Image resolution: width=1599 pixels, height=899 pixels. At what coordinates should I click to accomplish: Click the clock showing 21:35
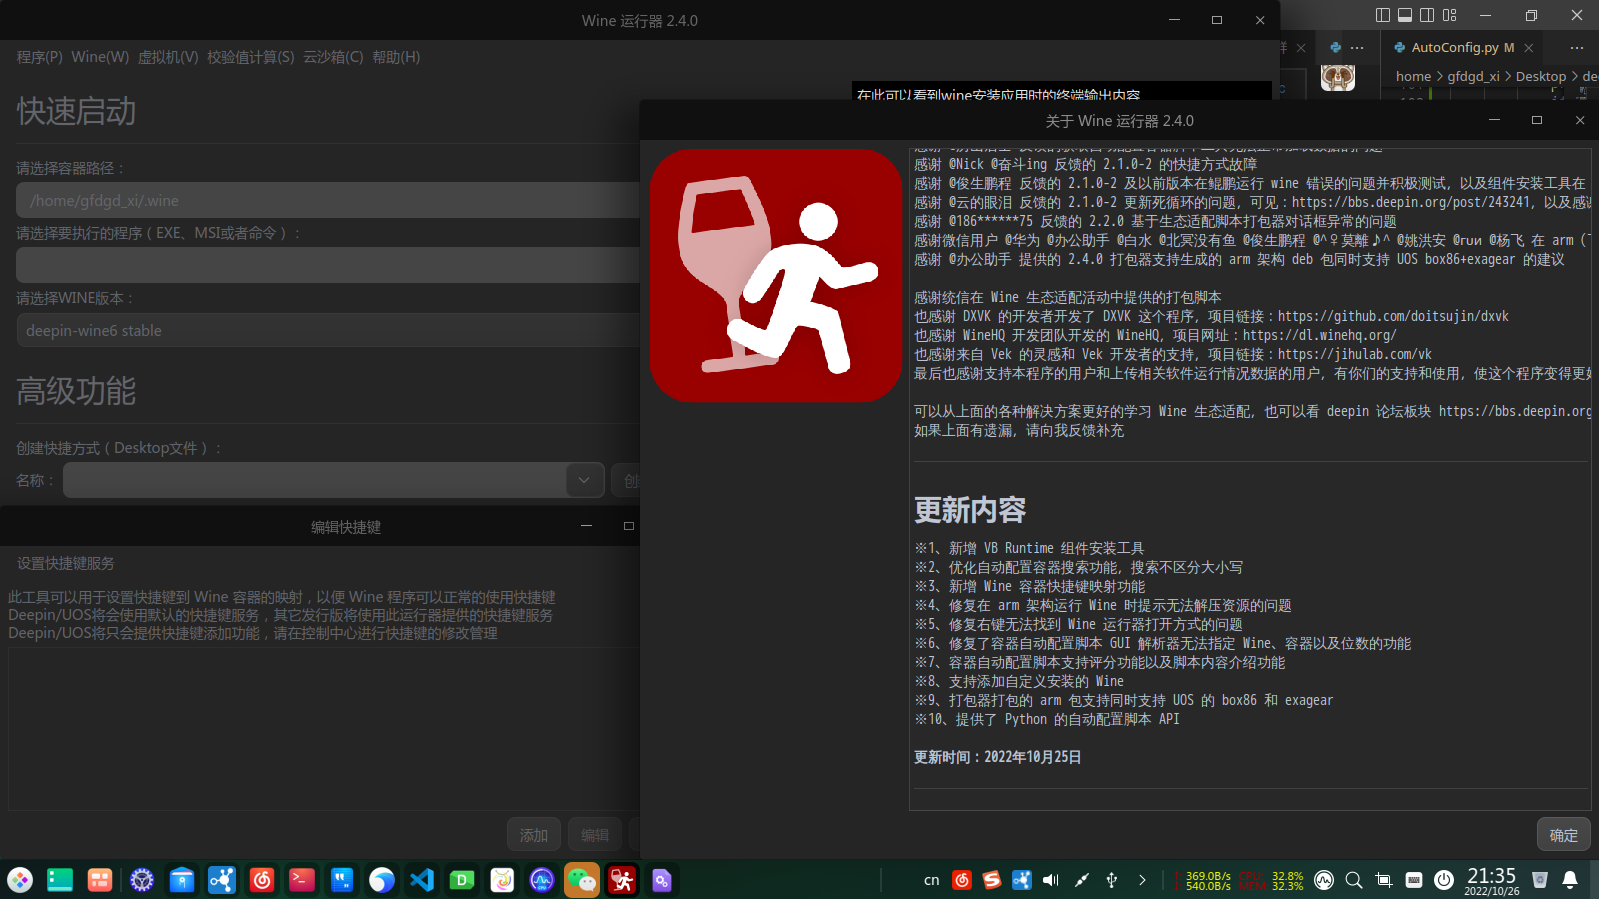pyautogui.click(x=1492, y=880)
